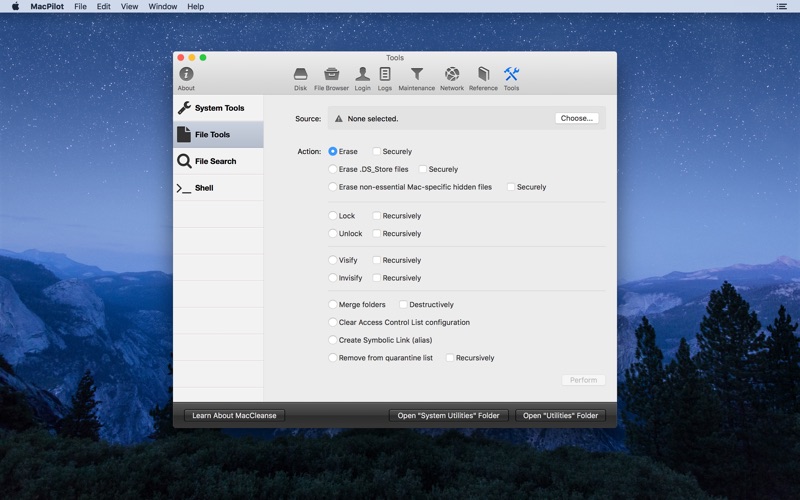
Task: Click the Choose... source button
Action: [x=577, y=118]
